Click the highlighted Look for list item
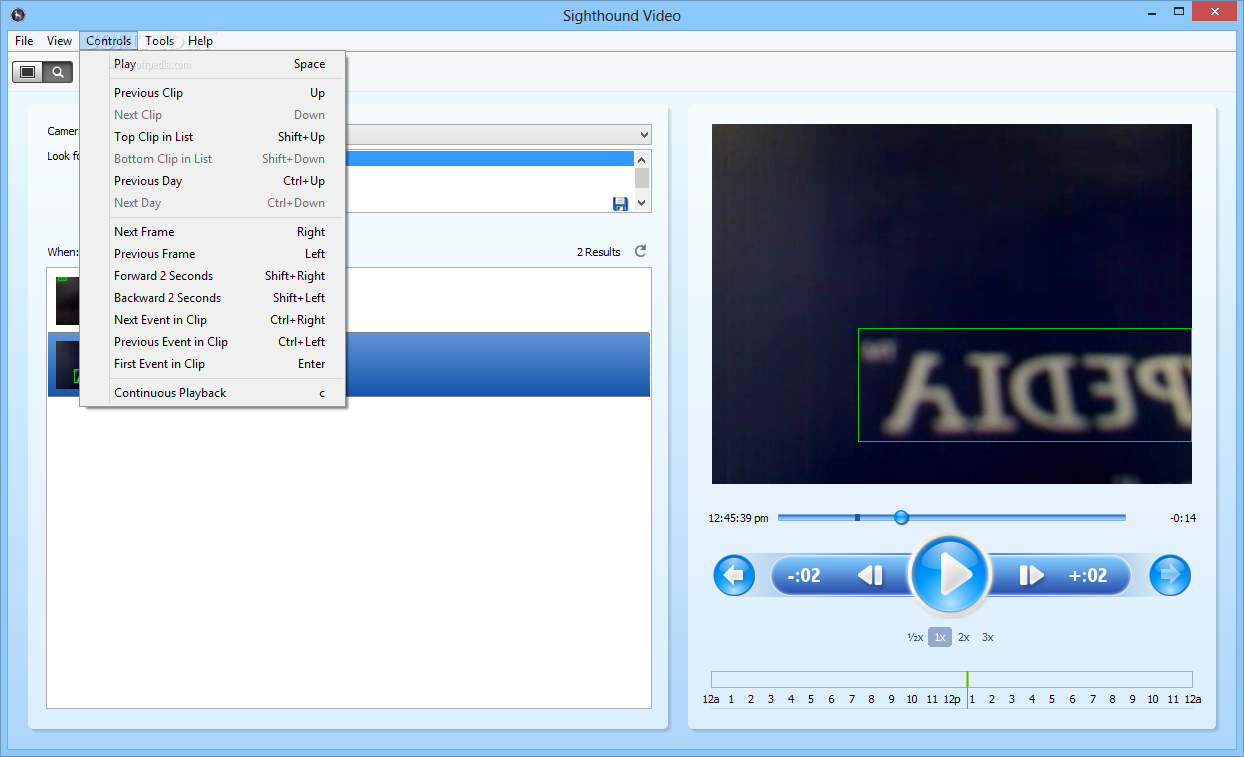The height and width of the screenshot is (757, 1244). pos(490,158)
